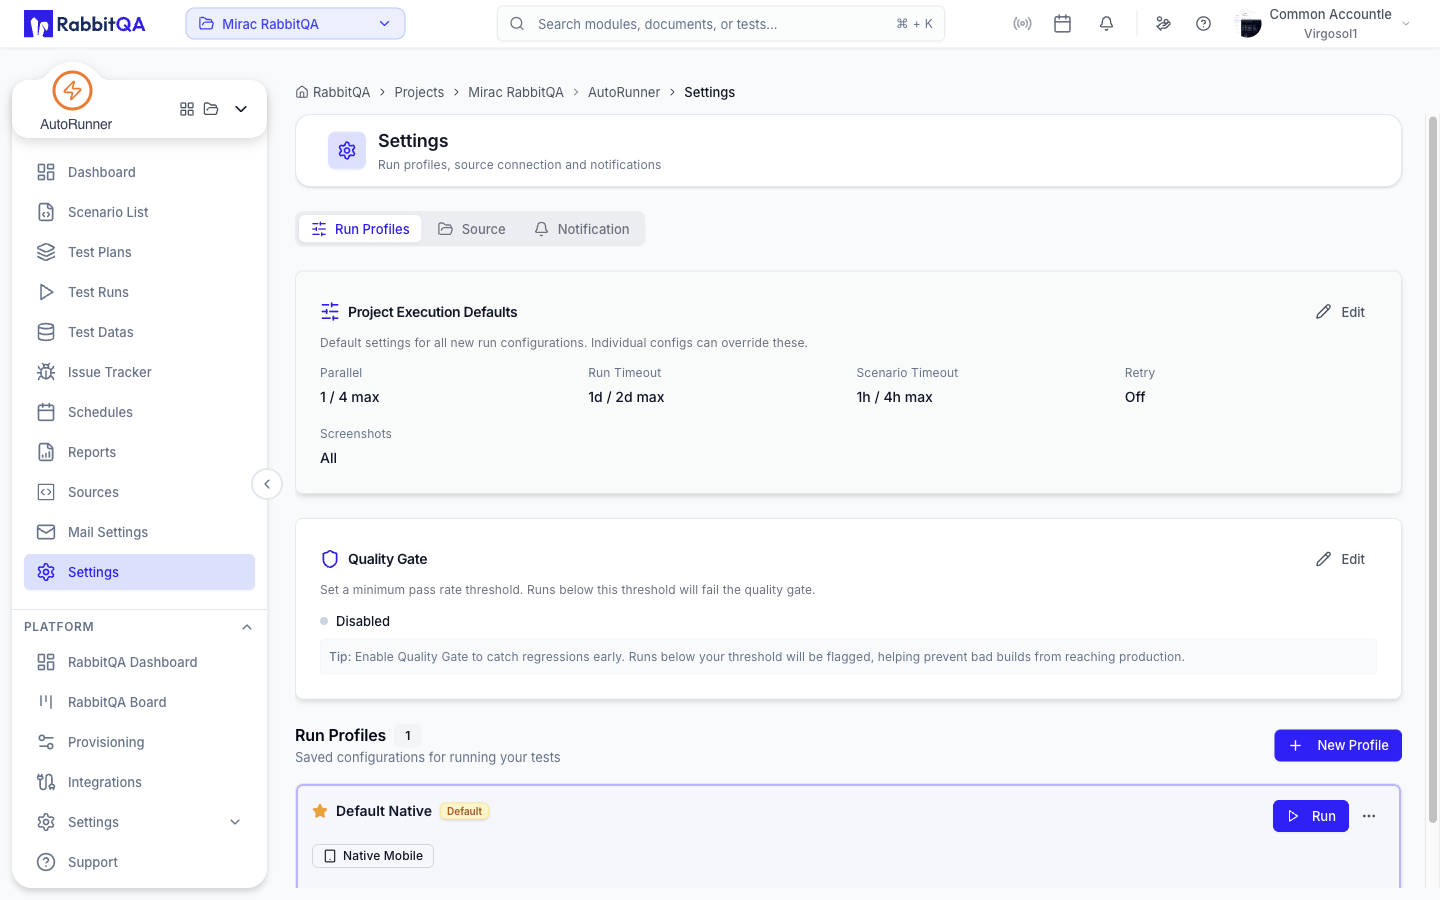Click the folder icon beside AutoRunner
Screen dimensions: 1440x900
(x=211, y=109)
